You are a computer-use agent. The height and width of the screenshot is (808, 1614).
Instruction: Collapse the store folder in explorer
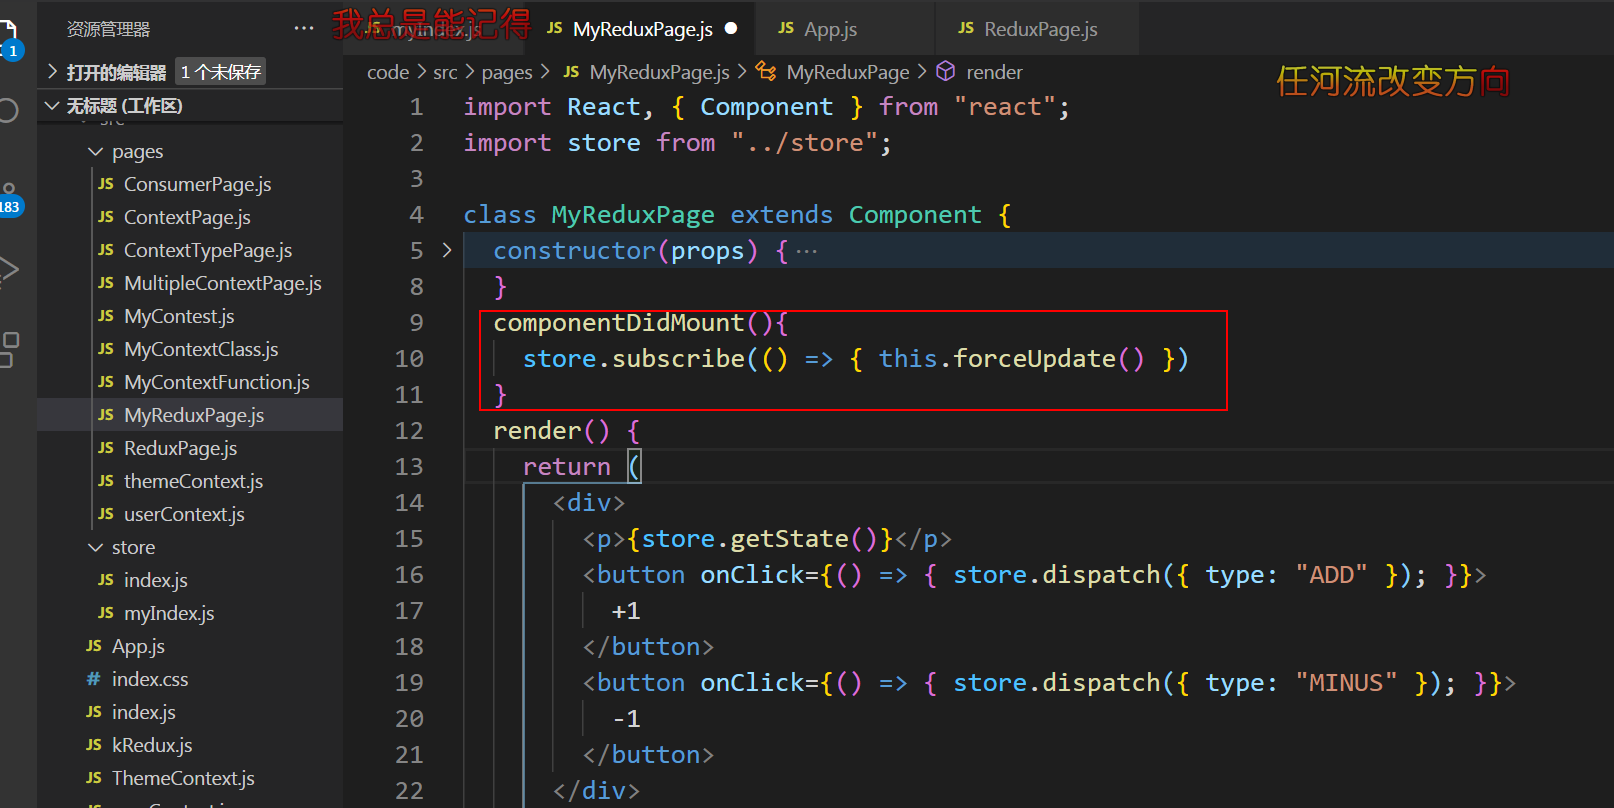tap(96, 548)
